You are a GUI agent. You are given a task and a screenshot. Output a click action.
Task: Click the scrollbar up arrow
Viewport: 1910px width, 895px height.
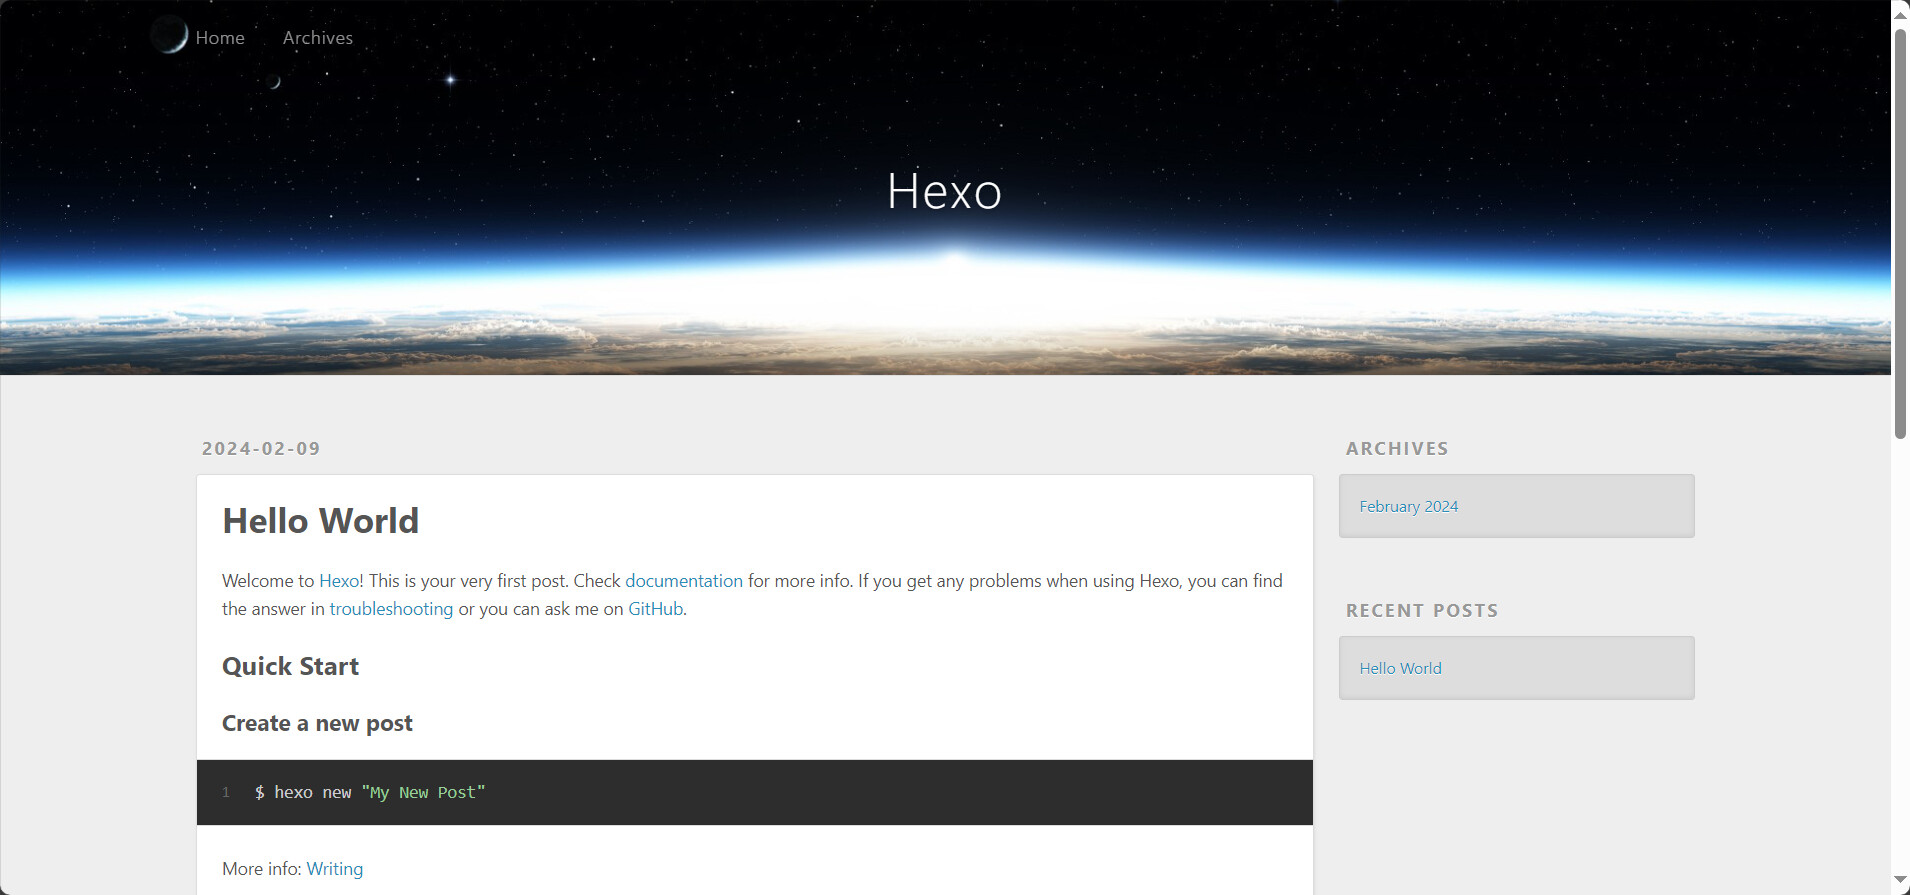coord(1900,14)
